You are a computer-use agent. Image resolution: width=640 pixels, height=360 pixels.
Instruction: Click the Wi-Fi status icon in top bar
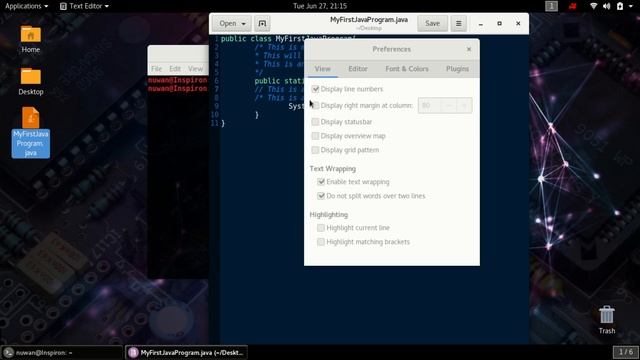(x=593, y=6)
